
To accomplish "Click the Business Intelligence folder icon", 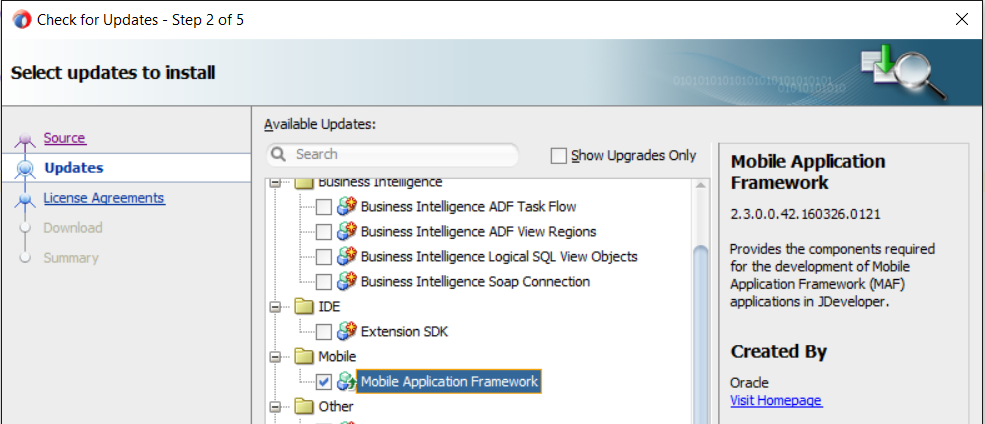I will 304,183.
